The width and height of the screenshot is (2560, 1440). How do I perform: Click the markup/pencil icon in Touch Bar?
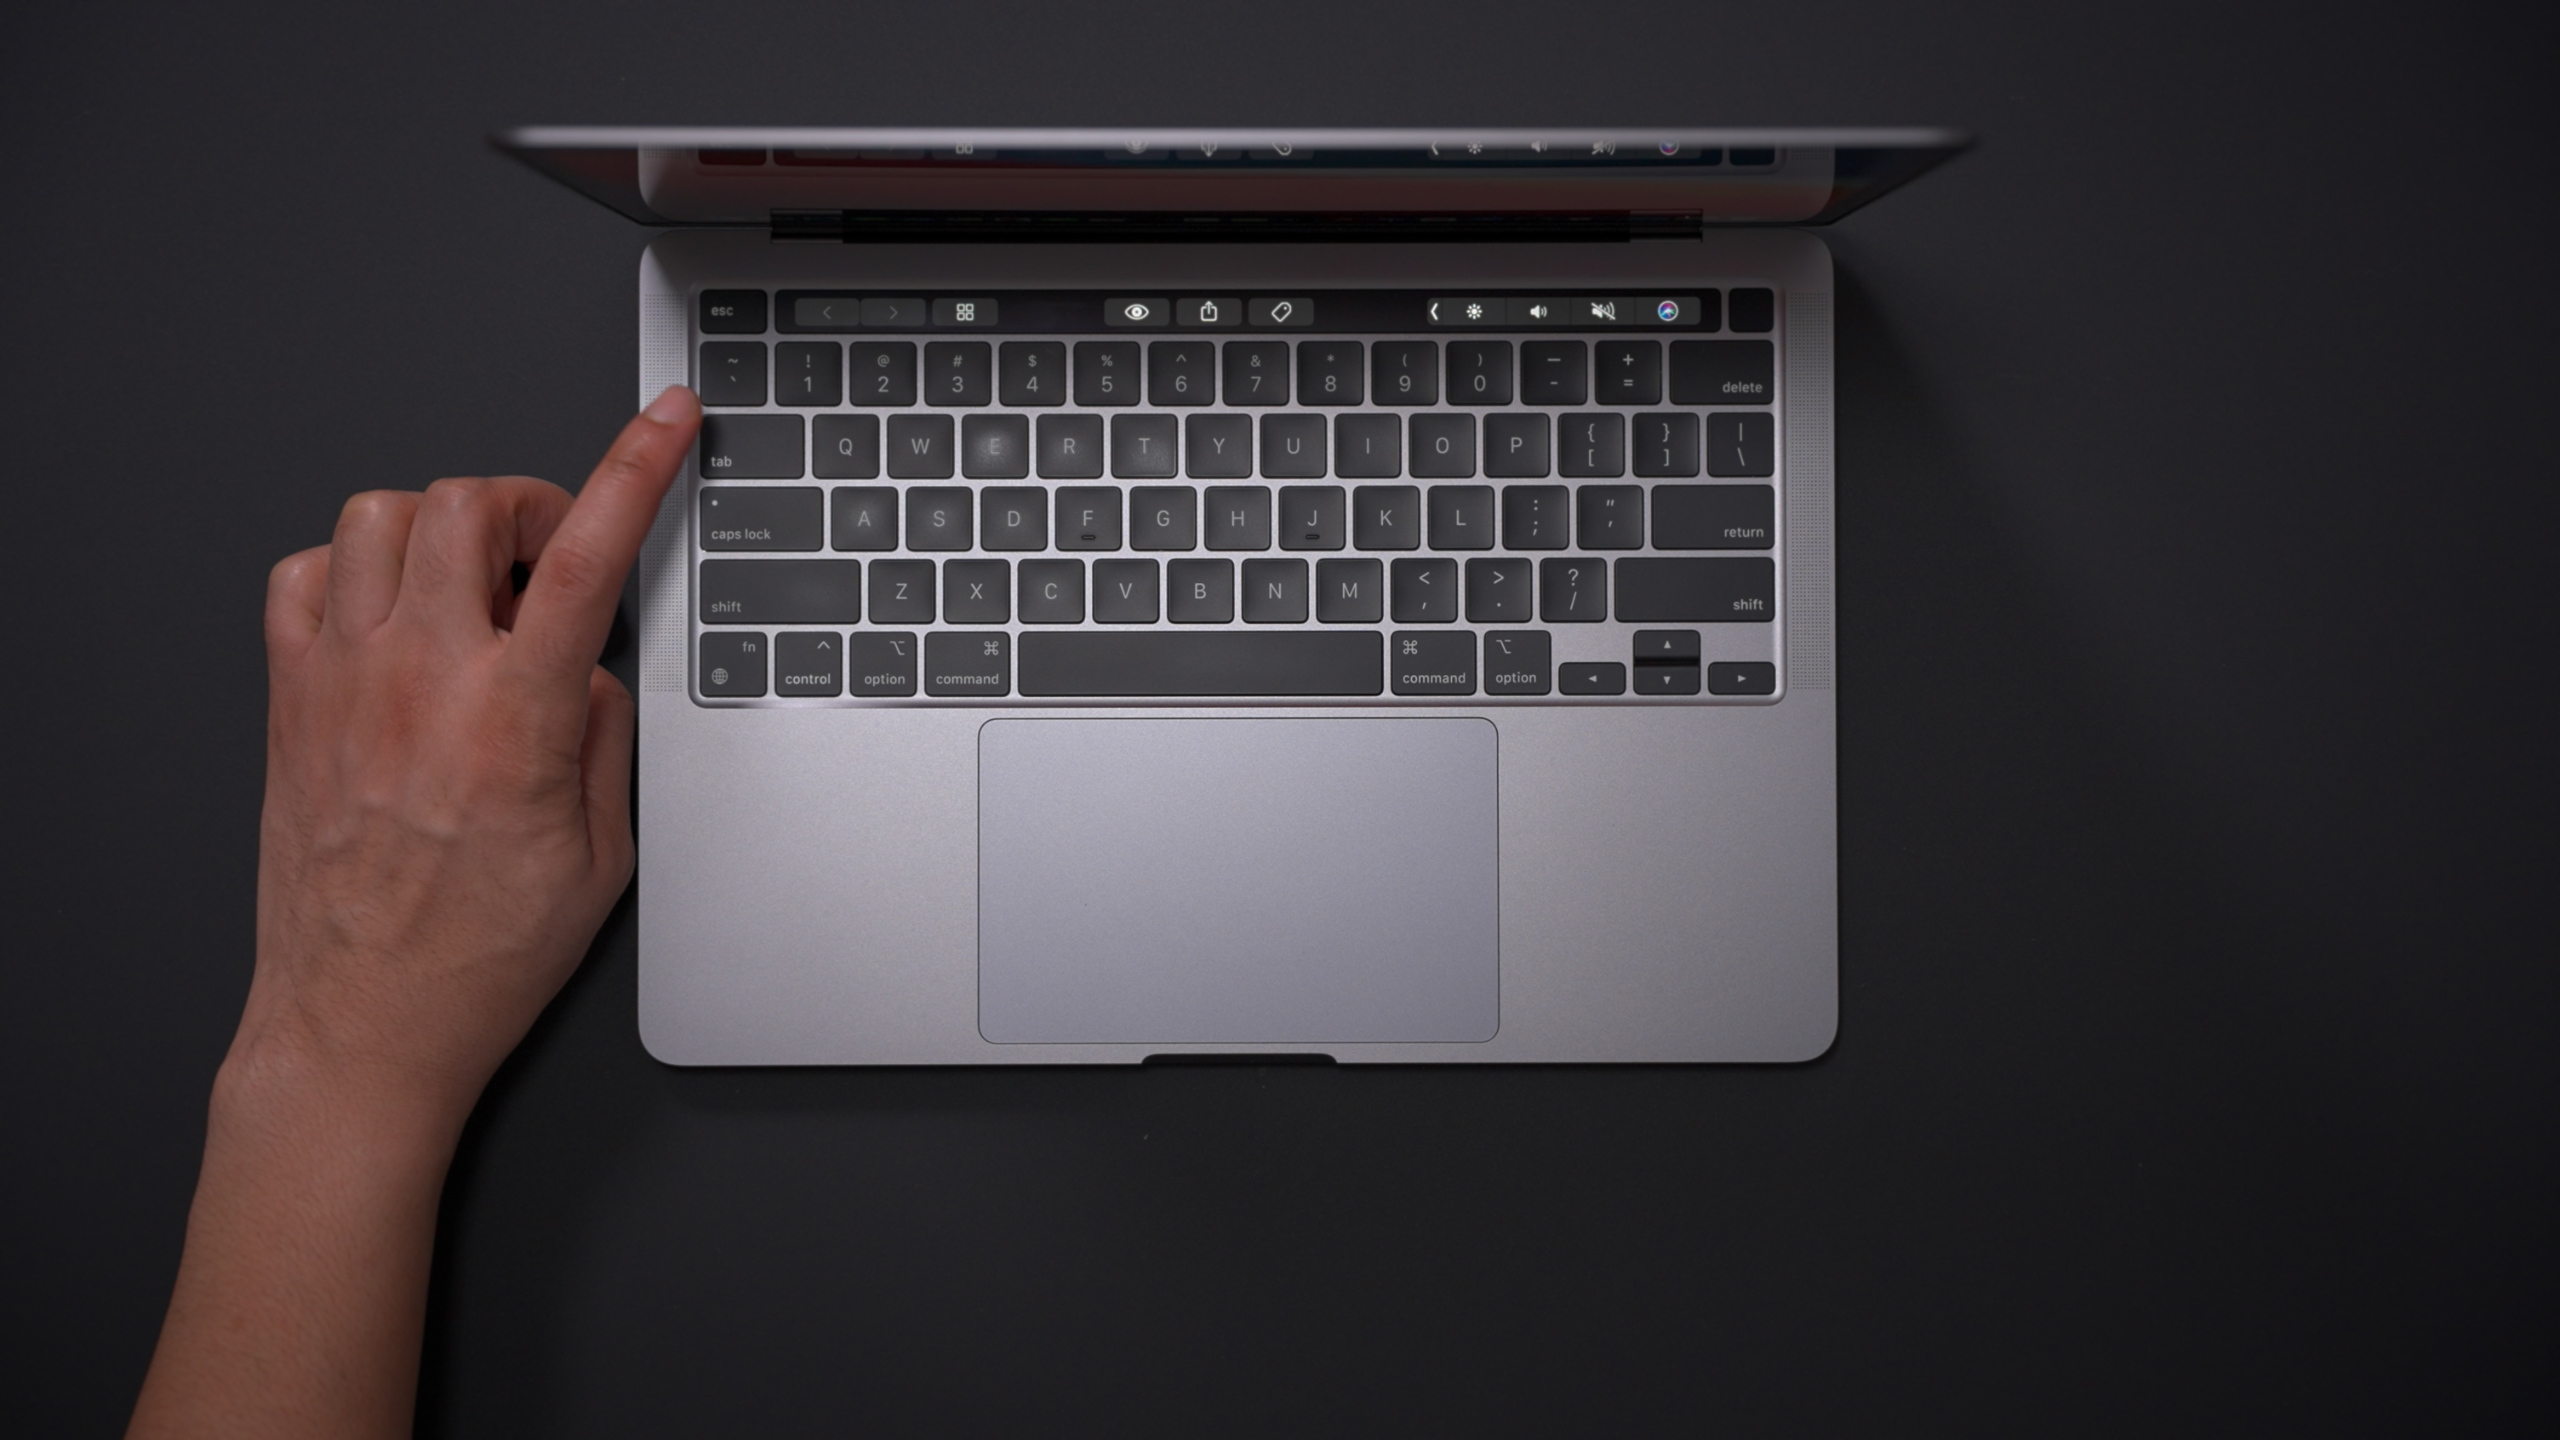[x=1282, y=311]
